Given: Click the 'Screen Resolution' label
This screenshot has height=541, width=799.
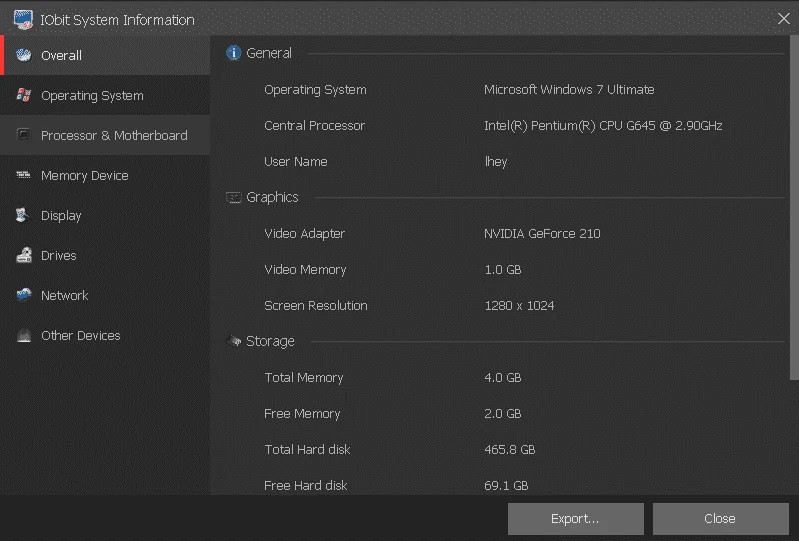Looking at the screenshot, I should pos(315,306).
